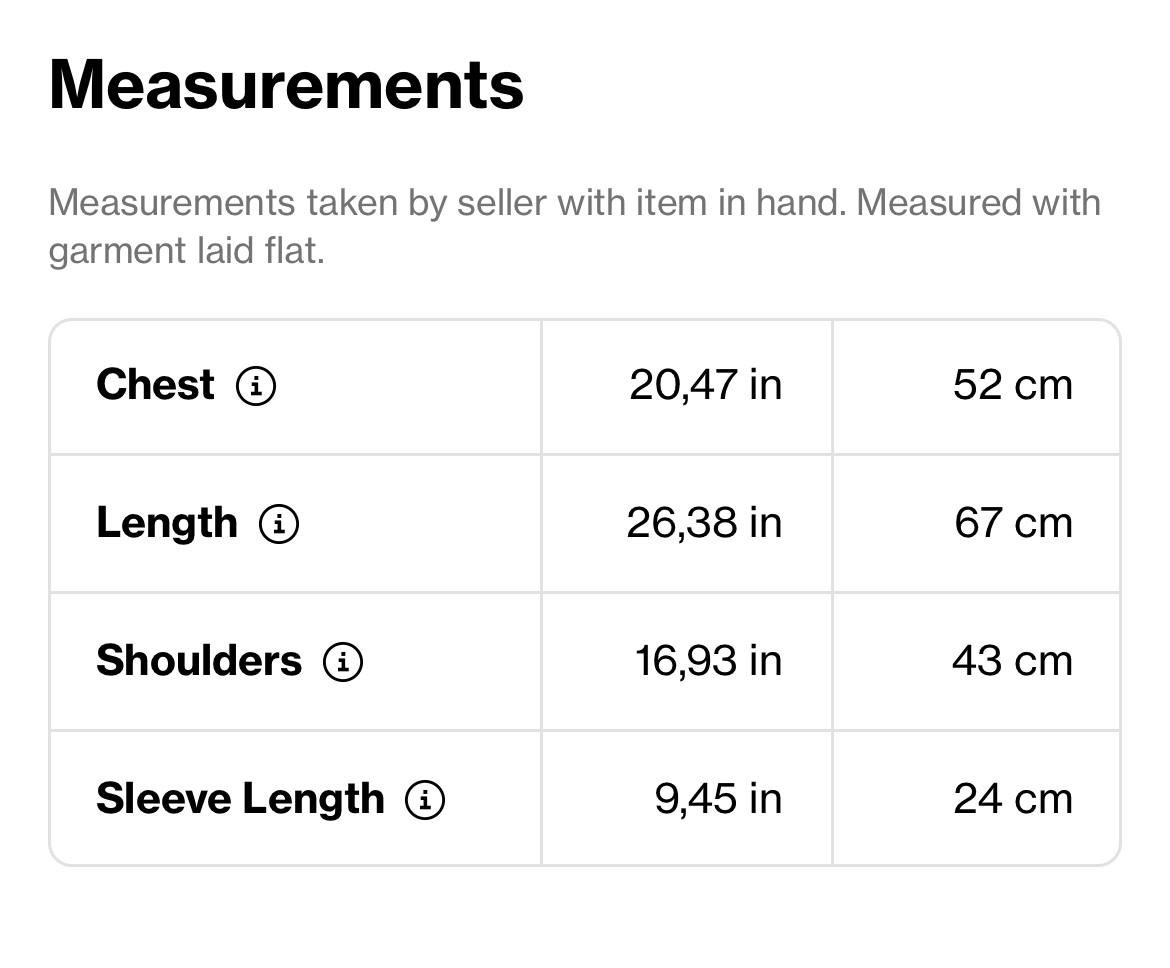Select the Length row label
Viewport: 1170px width, 968px height.
point(167,523)
